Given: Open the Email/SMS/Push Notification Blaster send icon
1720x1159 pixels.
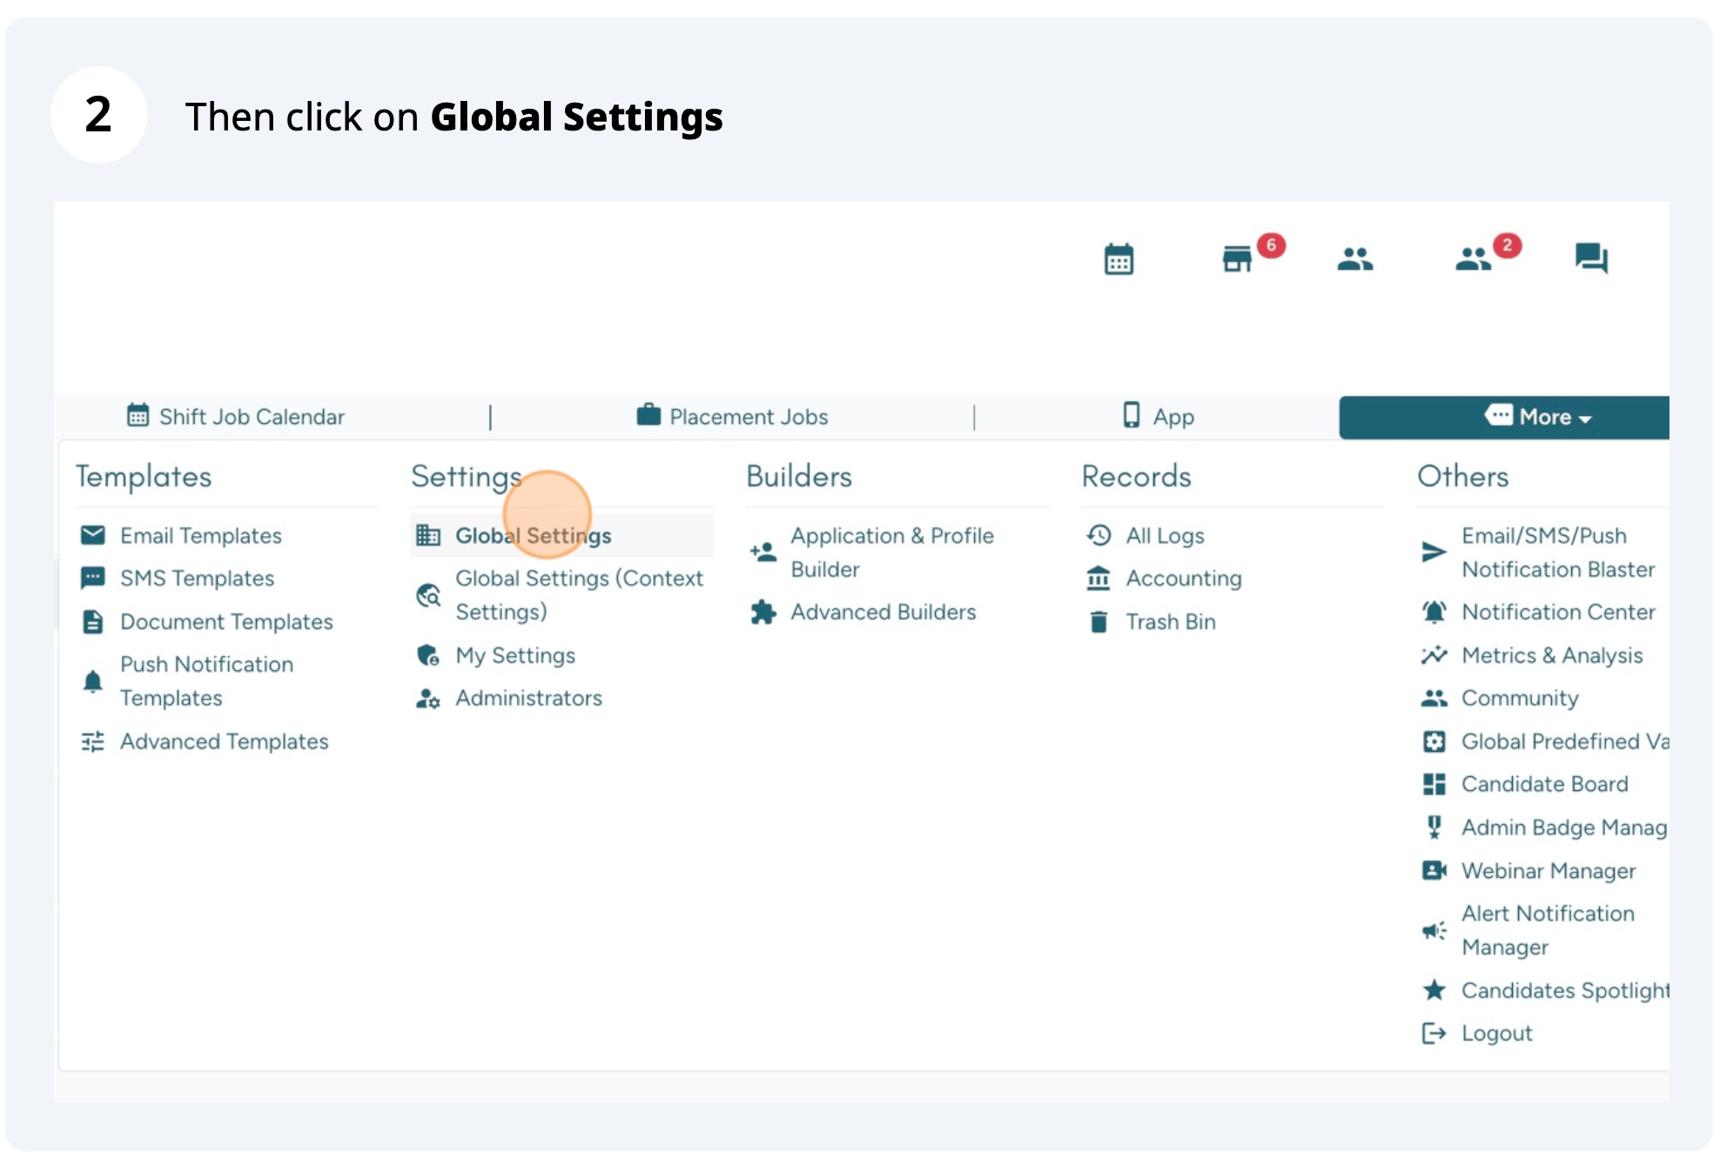Looking at the screenshot, I should (x=1434, y=552).
